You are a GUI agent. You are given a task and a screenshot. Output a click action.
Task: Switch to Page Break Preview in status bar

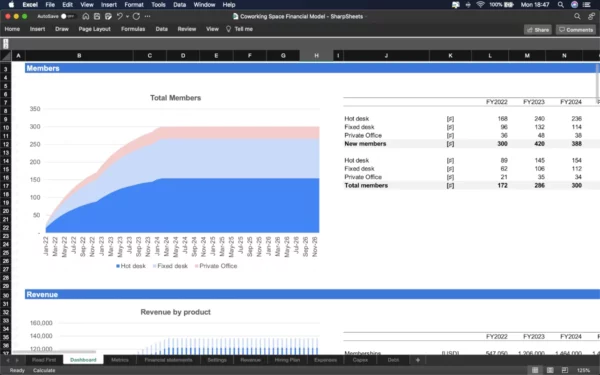565,370
